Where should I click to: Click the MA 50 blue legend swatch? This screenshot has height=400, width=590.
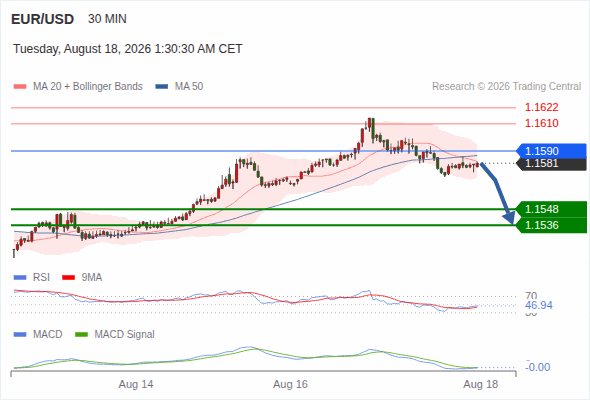162,87
